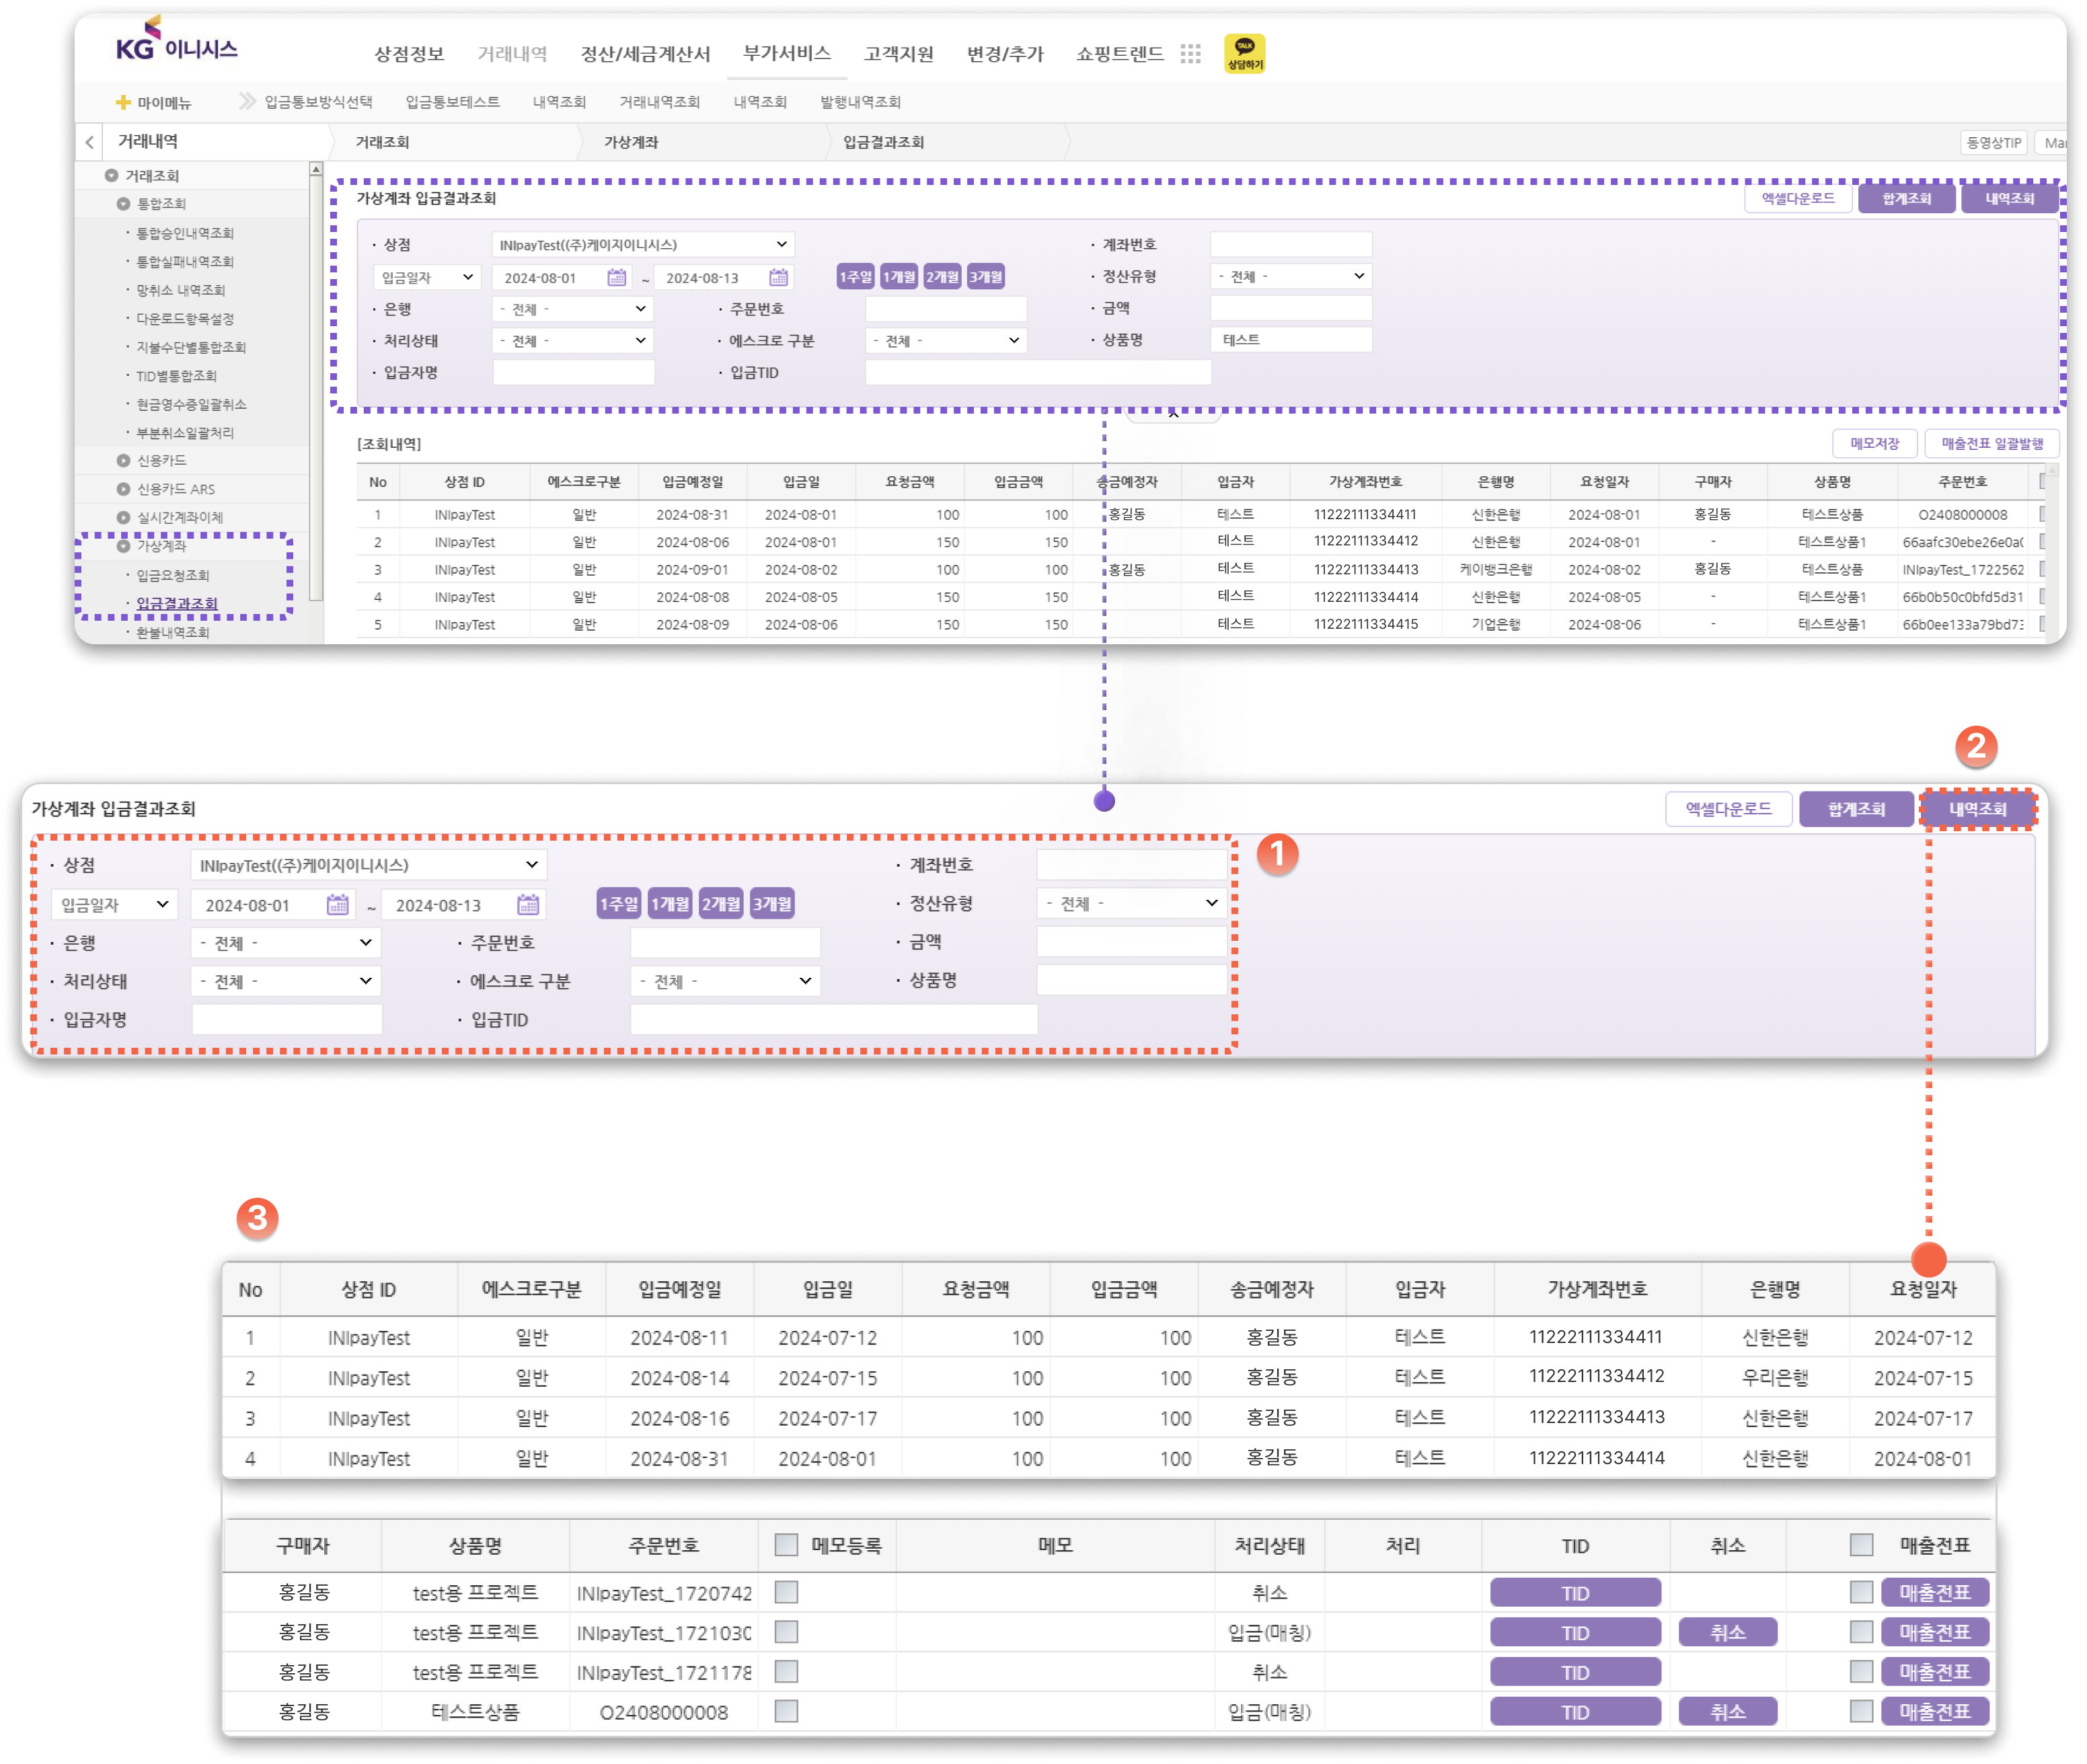
Task: Tick memo checkbox for order INIpayTest_1720742
Action: 786,1591
